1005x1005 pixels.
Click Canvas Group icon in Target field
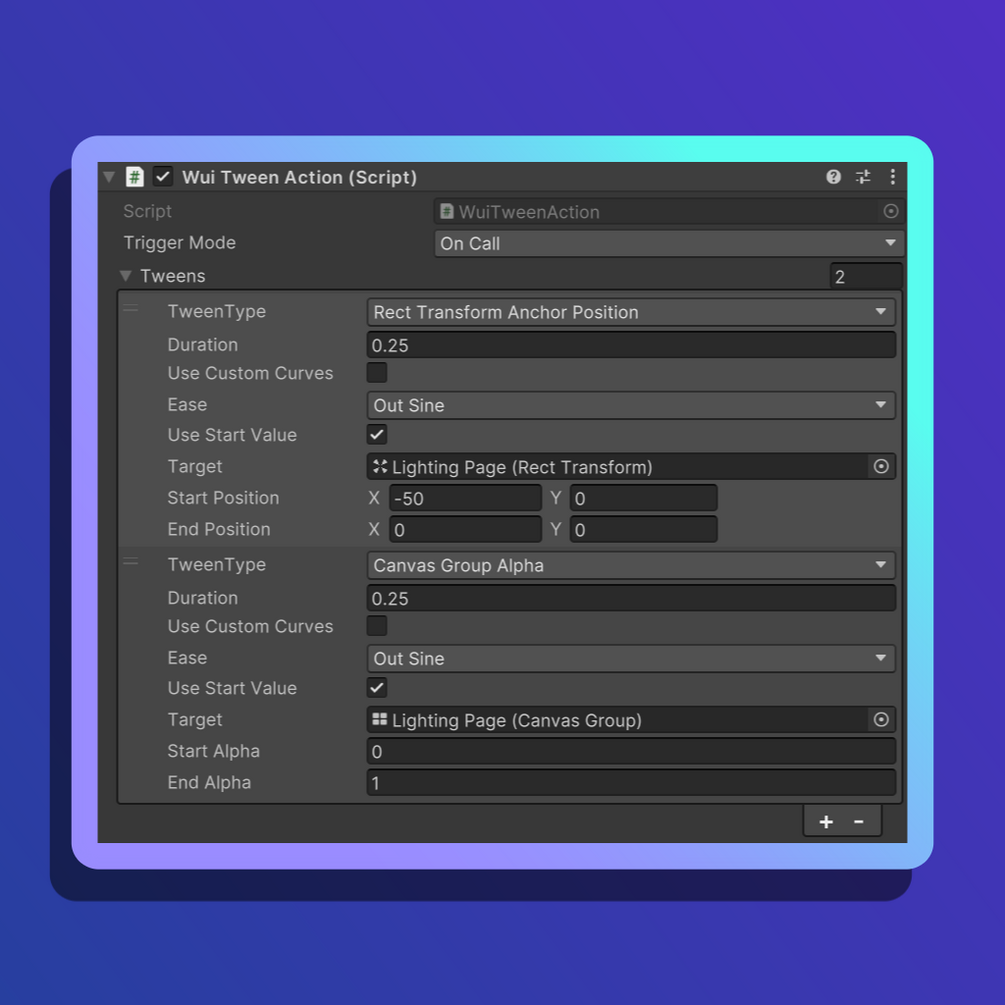(x=380, y=720)
